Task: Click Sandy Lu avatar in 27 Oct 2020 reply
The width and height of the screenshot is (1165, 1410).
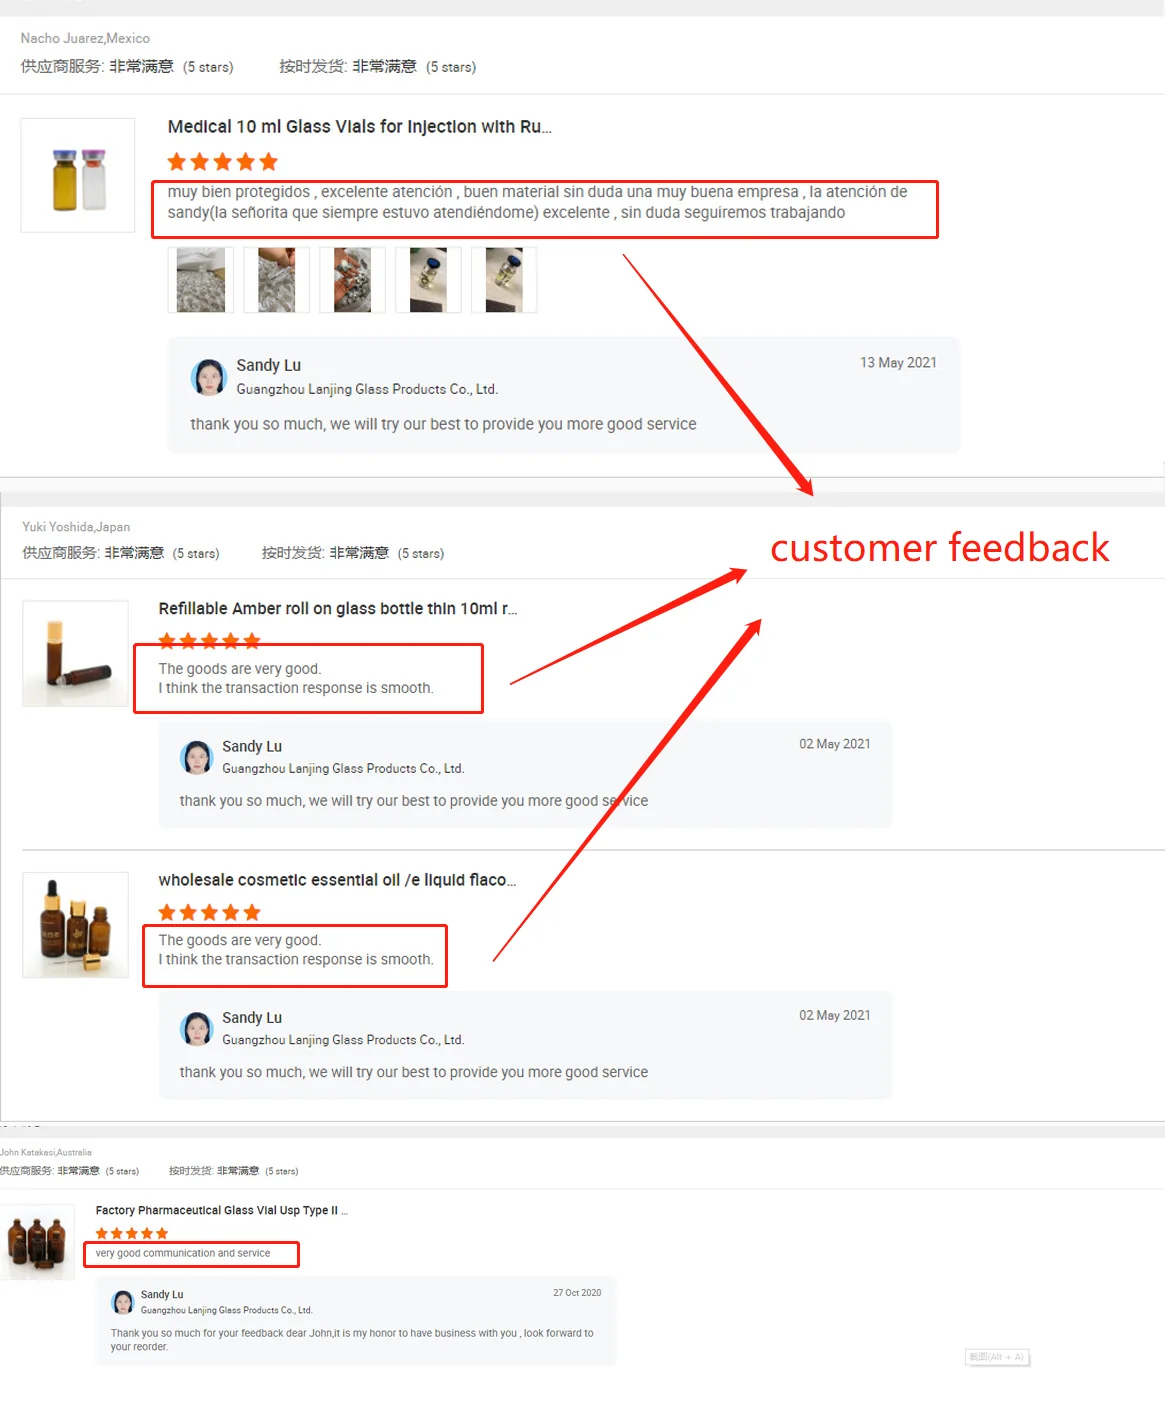Action: coord(123,1302)
